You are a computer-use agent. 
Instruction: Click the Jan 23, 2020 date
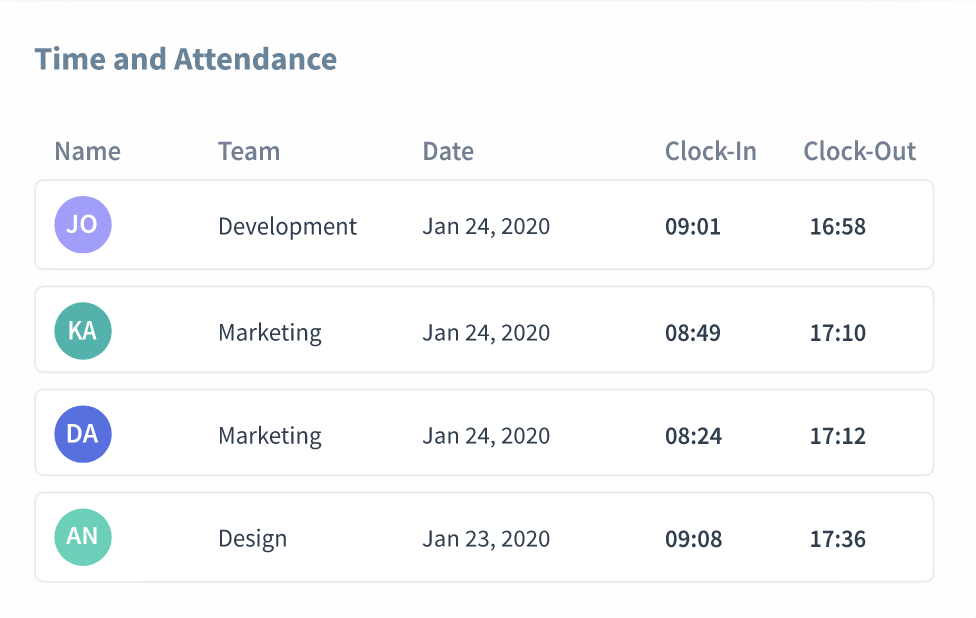click(486, 539)
